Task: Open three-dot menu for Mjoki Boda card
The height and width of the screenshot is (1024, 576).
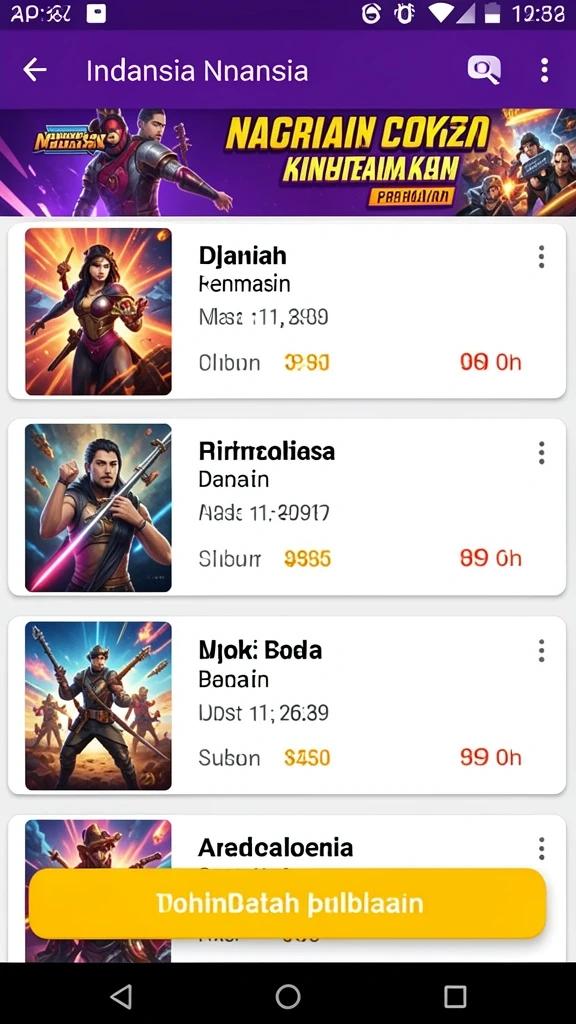Action: [x=541, y=650]
